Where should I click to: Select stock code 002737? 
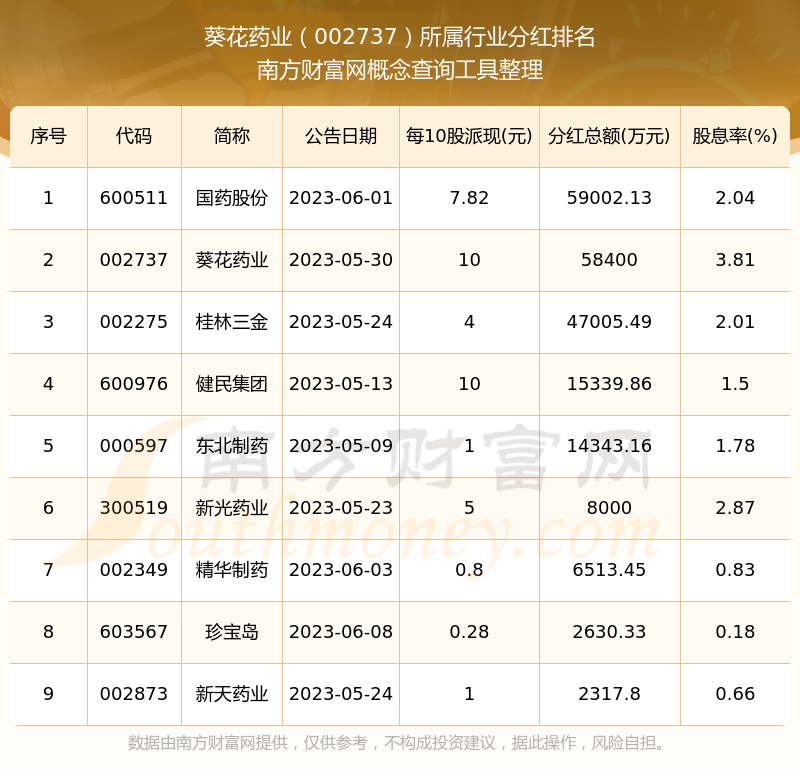(134, 260)
